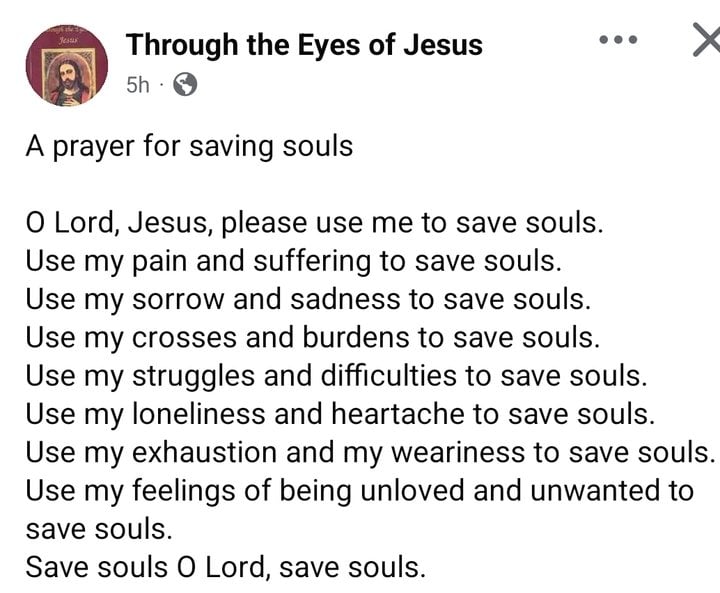Open the 'Through the Eyes of Jesus' page
This screenshot has height=593, width=720.
pyautogui.click(x=304, y=45)
